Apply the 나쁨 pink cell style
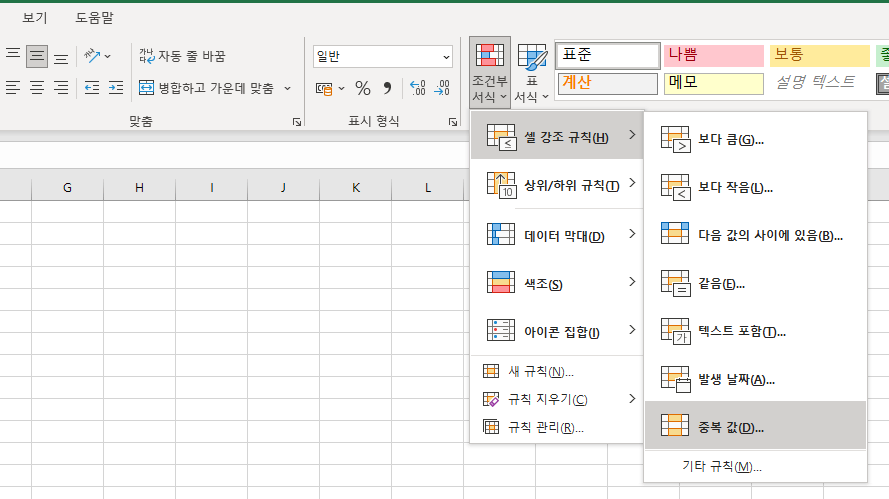 713,55
